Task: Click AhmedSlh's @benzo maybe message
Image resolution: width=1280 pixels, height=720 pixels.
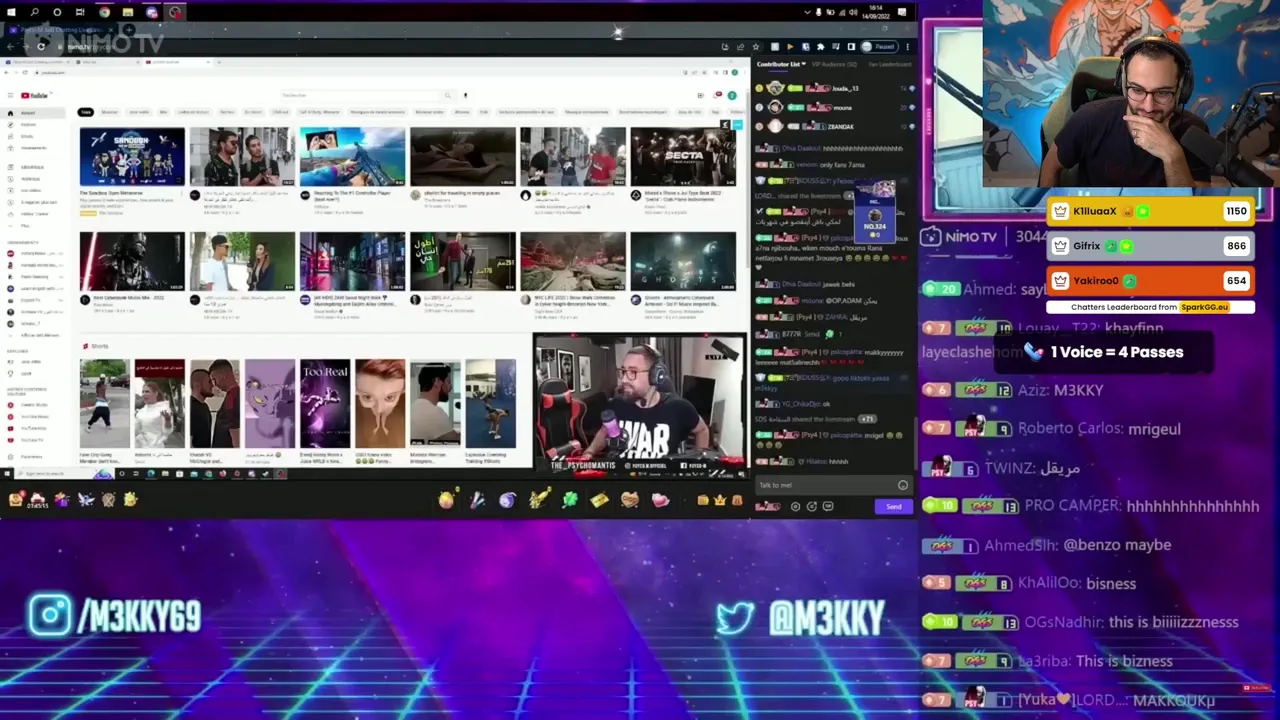Action: (x=1046, y=545)
